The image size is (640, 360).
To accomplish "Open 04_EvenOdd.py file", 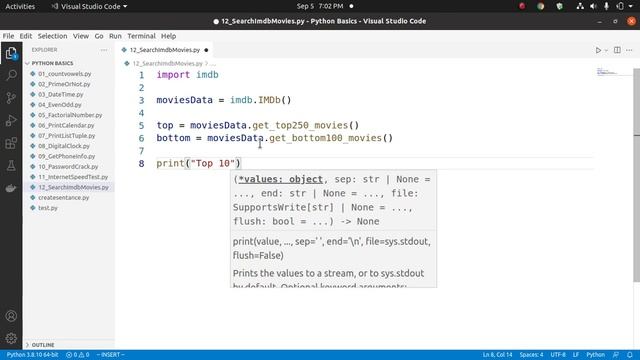I will [60, 105].
